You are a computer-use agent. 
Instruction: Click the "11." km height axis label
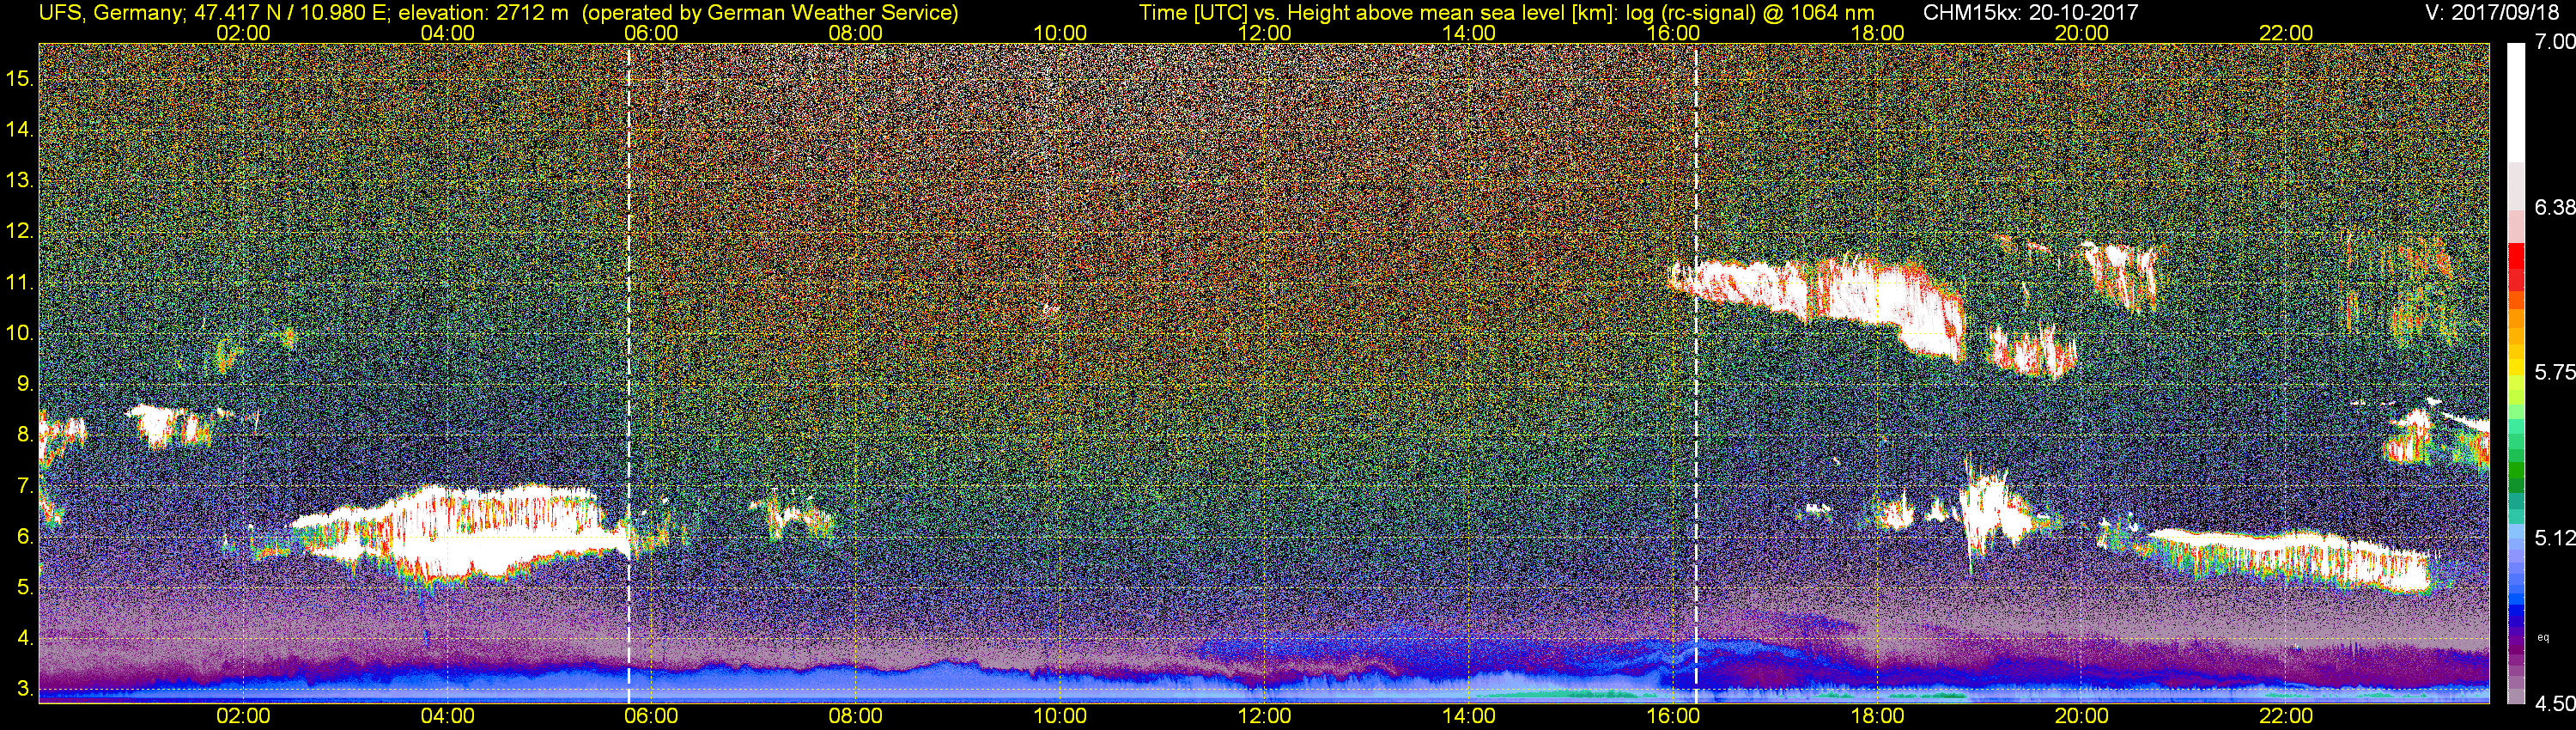point(20,282)
